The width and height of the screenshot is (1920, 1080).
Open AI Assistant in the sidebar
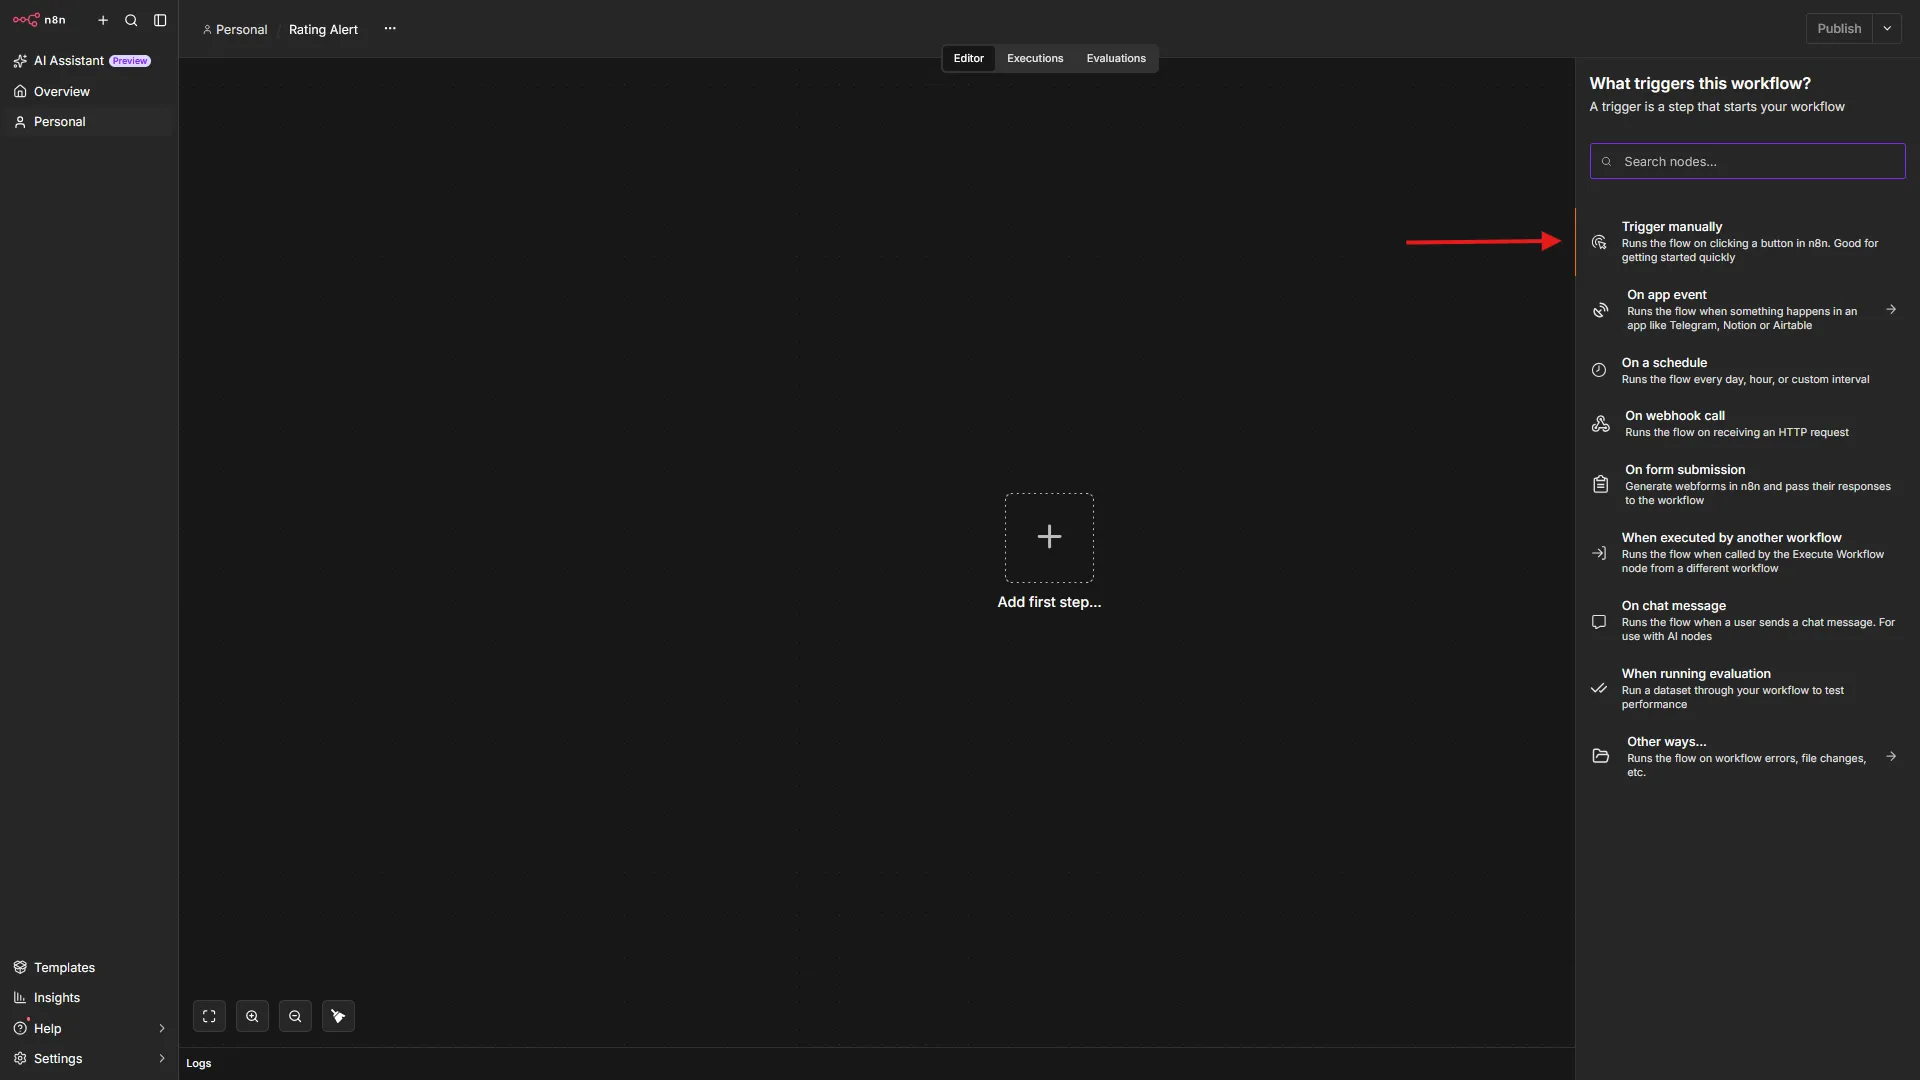tap(88, 61)
